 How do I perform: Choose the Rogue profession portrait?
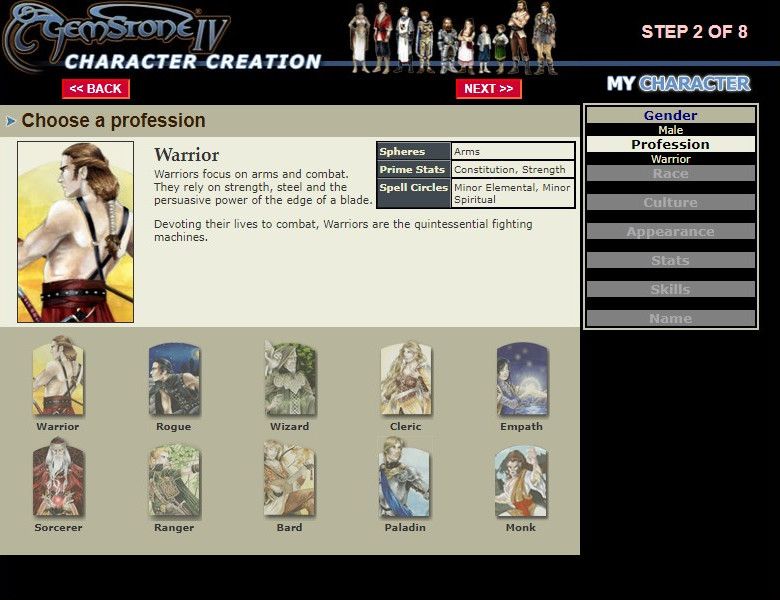pos(174,377)
